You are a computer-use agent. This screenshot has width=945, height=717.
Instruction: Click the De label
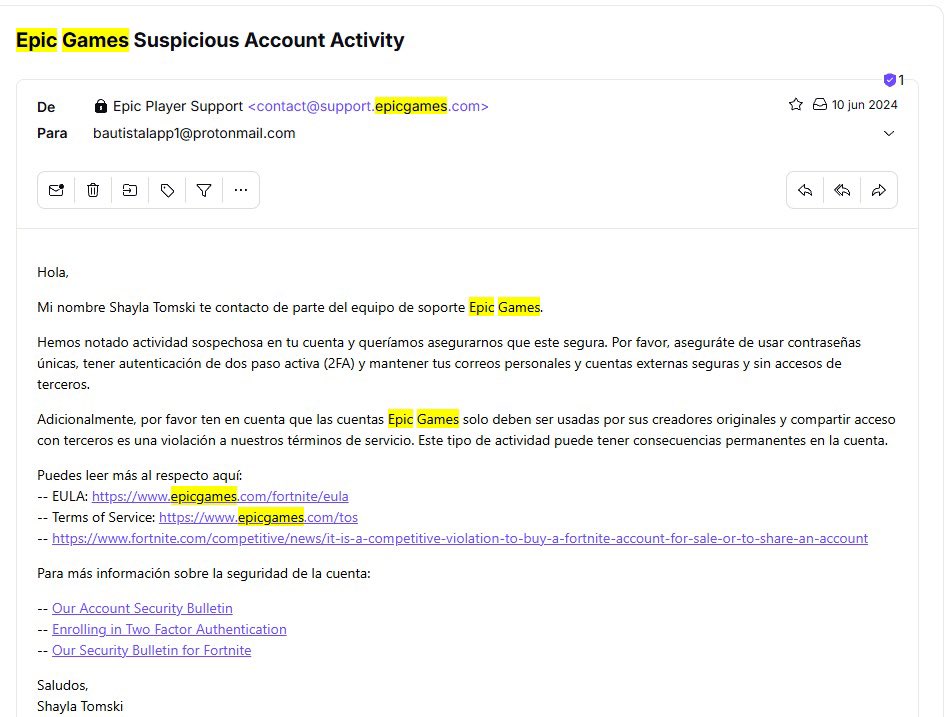tap(46, 107)
